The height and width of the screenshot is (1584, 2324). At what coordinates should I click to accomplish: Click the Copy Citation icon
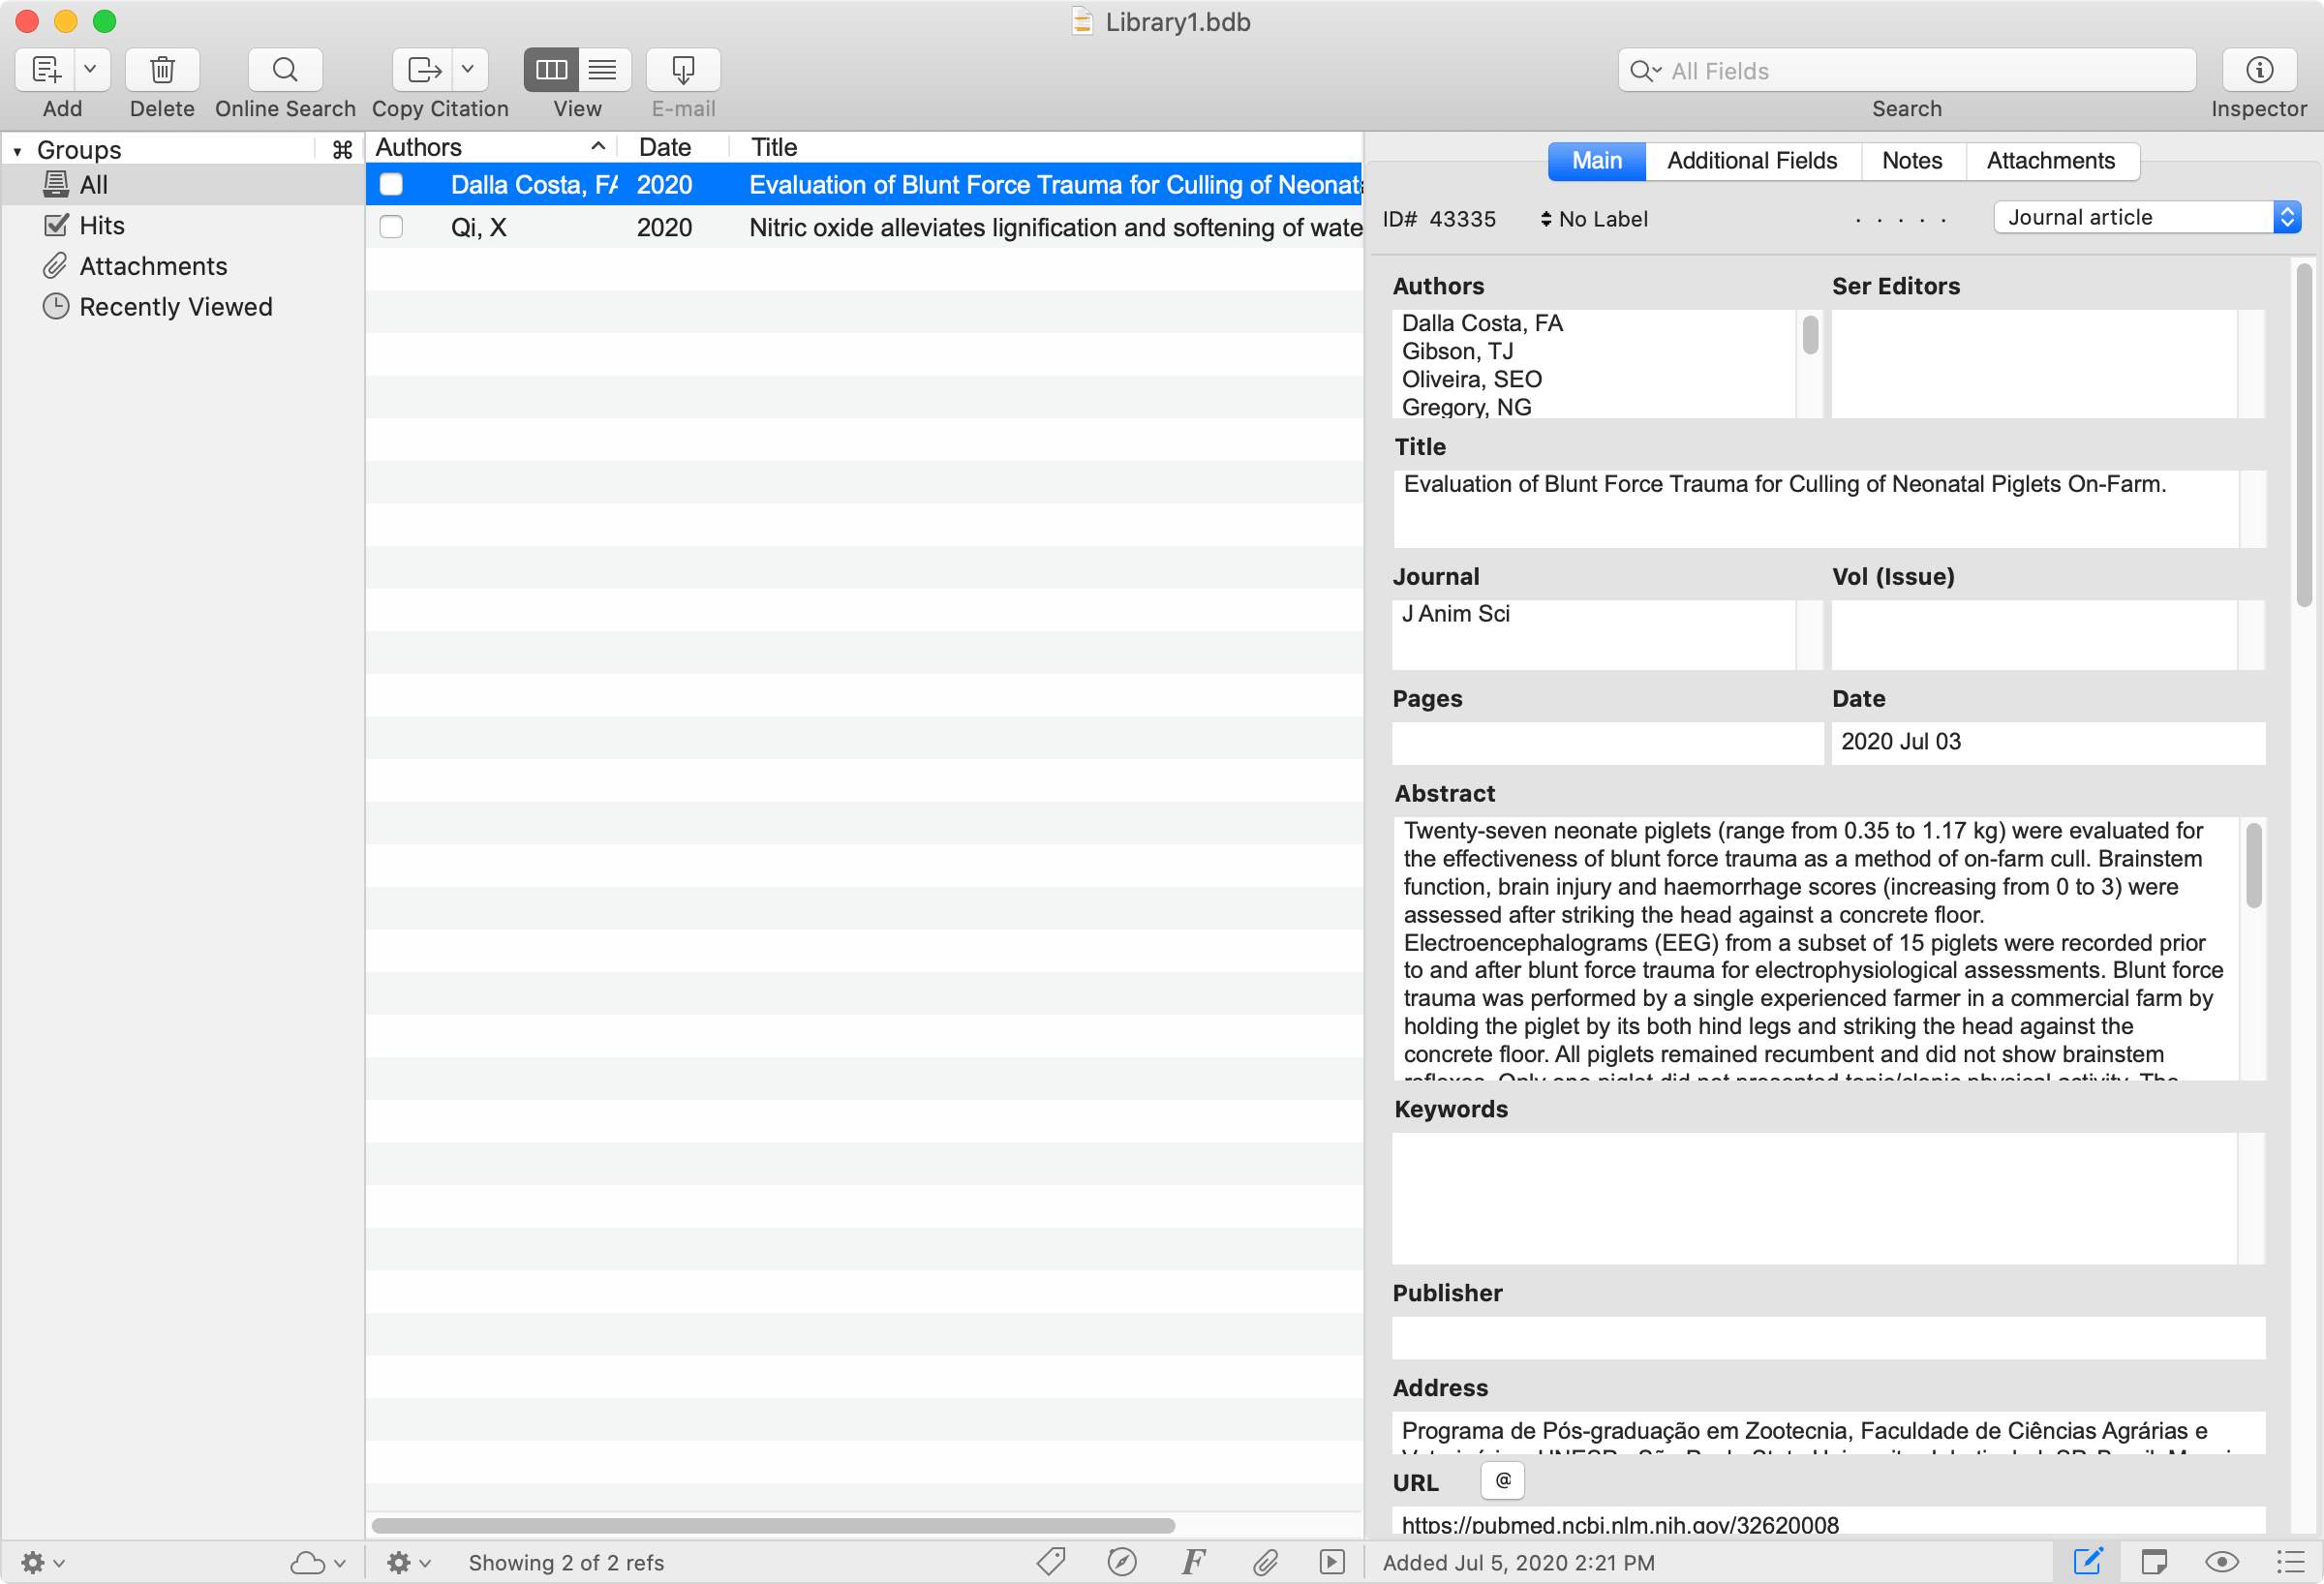tap(423, 70)
